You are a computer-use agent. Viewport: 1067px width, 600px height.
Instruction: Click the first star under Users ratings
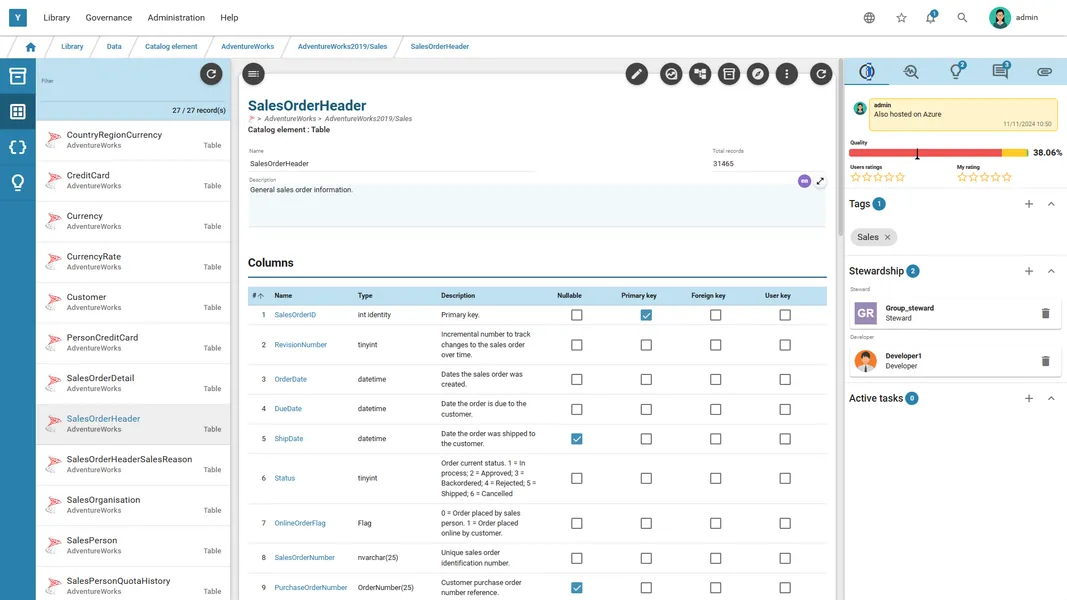point(855,178)
